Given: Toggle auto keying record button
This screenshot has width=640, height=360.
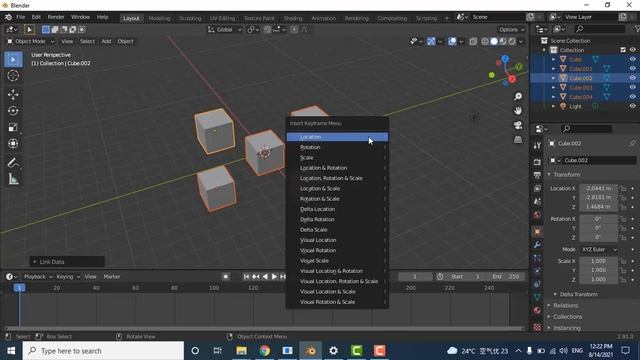Looking at the screenshot, I should click(x=226, y=276).
